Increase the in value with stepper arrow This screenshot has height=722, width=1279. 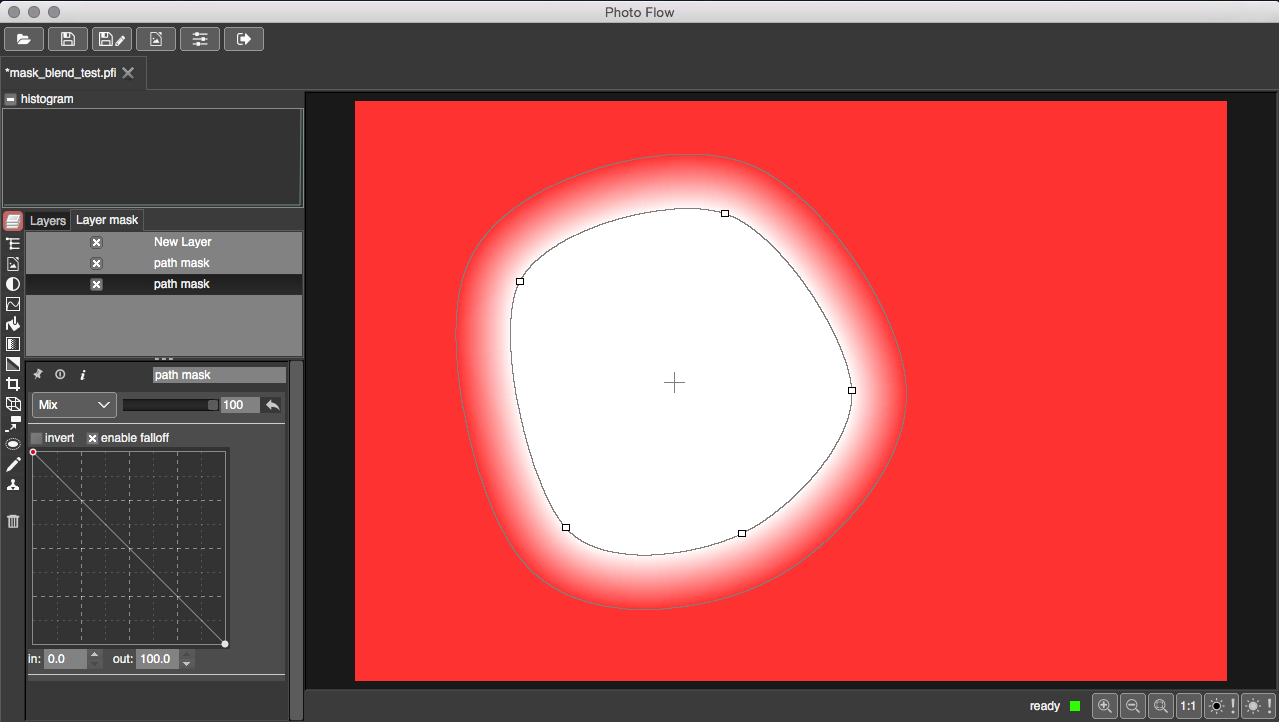95,655
